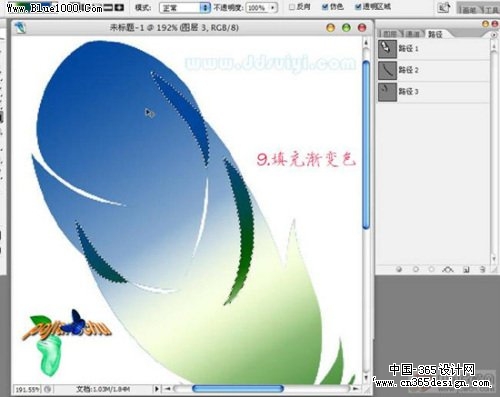The width and height of the screenshot is (500, 397).
Task: Enable the 反向 reverse checkbox
Action: point(292,7)
